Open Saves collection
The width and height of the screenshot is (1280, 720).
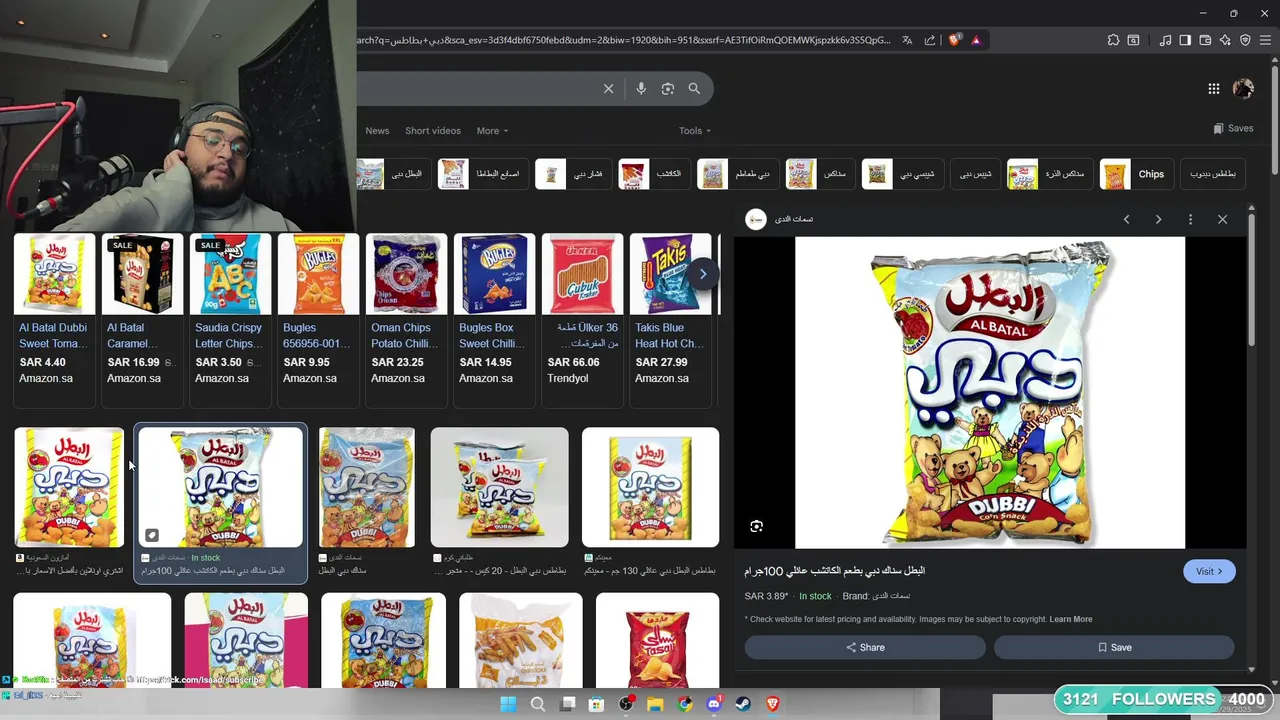(1233, 128)
